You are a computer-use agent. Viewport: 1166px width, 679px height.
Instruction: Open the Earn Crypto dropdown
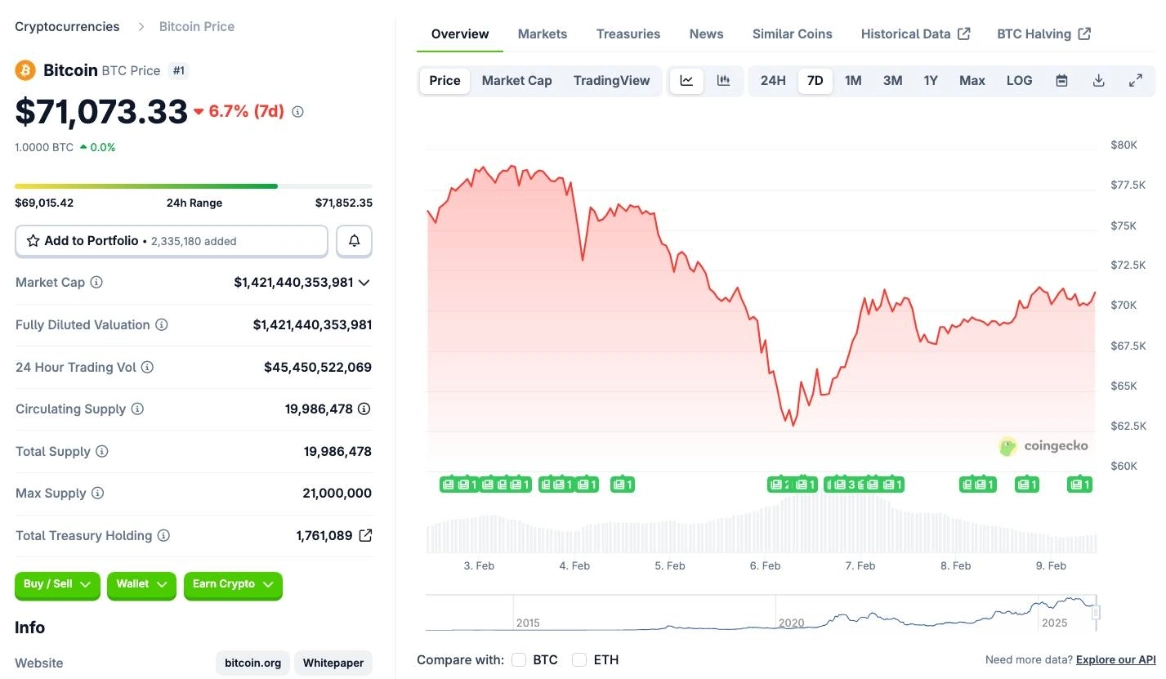click(232, 586)
